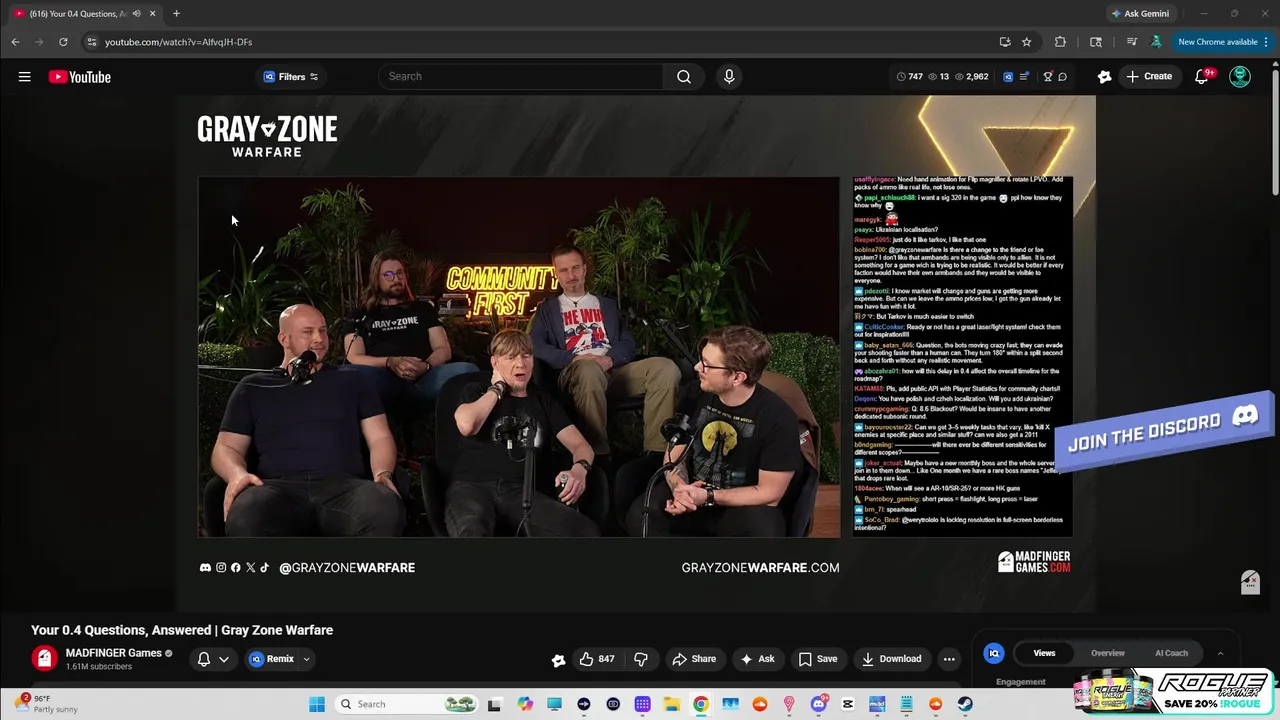This screenshot has width=1280, height=720.
Task: Mute the tab using speaker icon
Action: [x=136, y=13]
